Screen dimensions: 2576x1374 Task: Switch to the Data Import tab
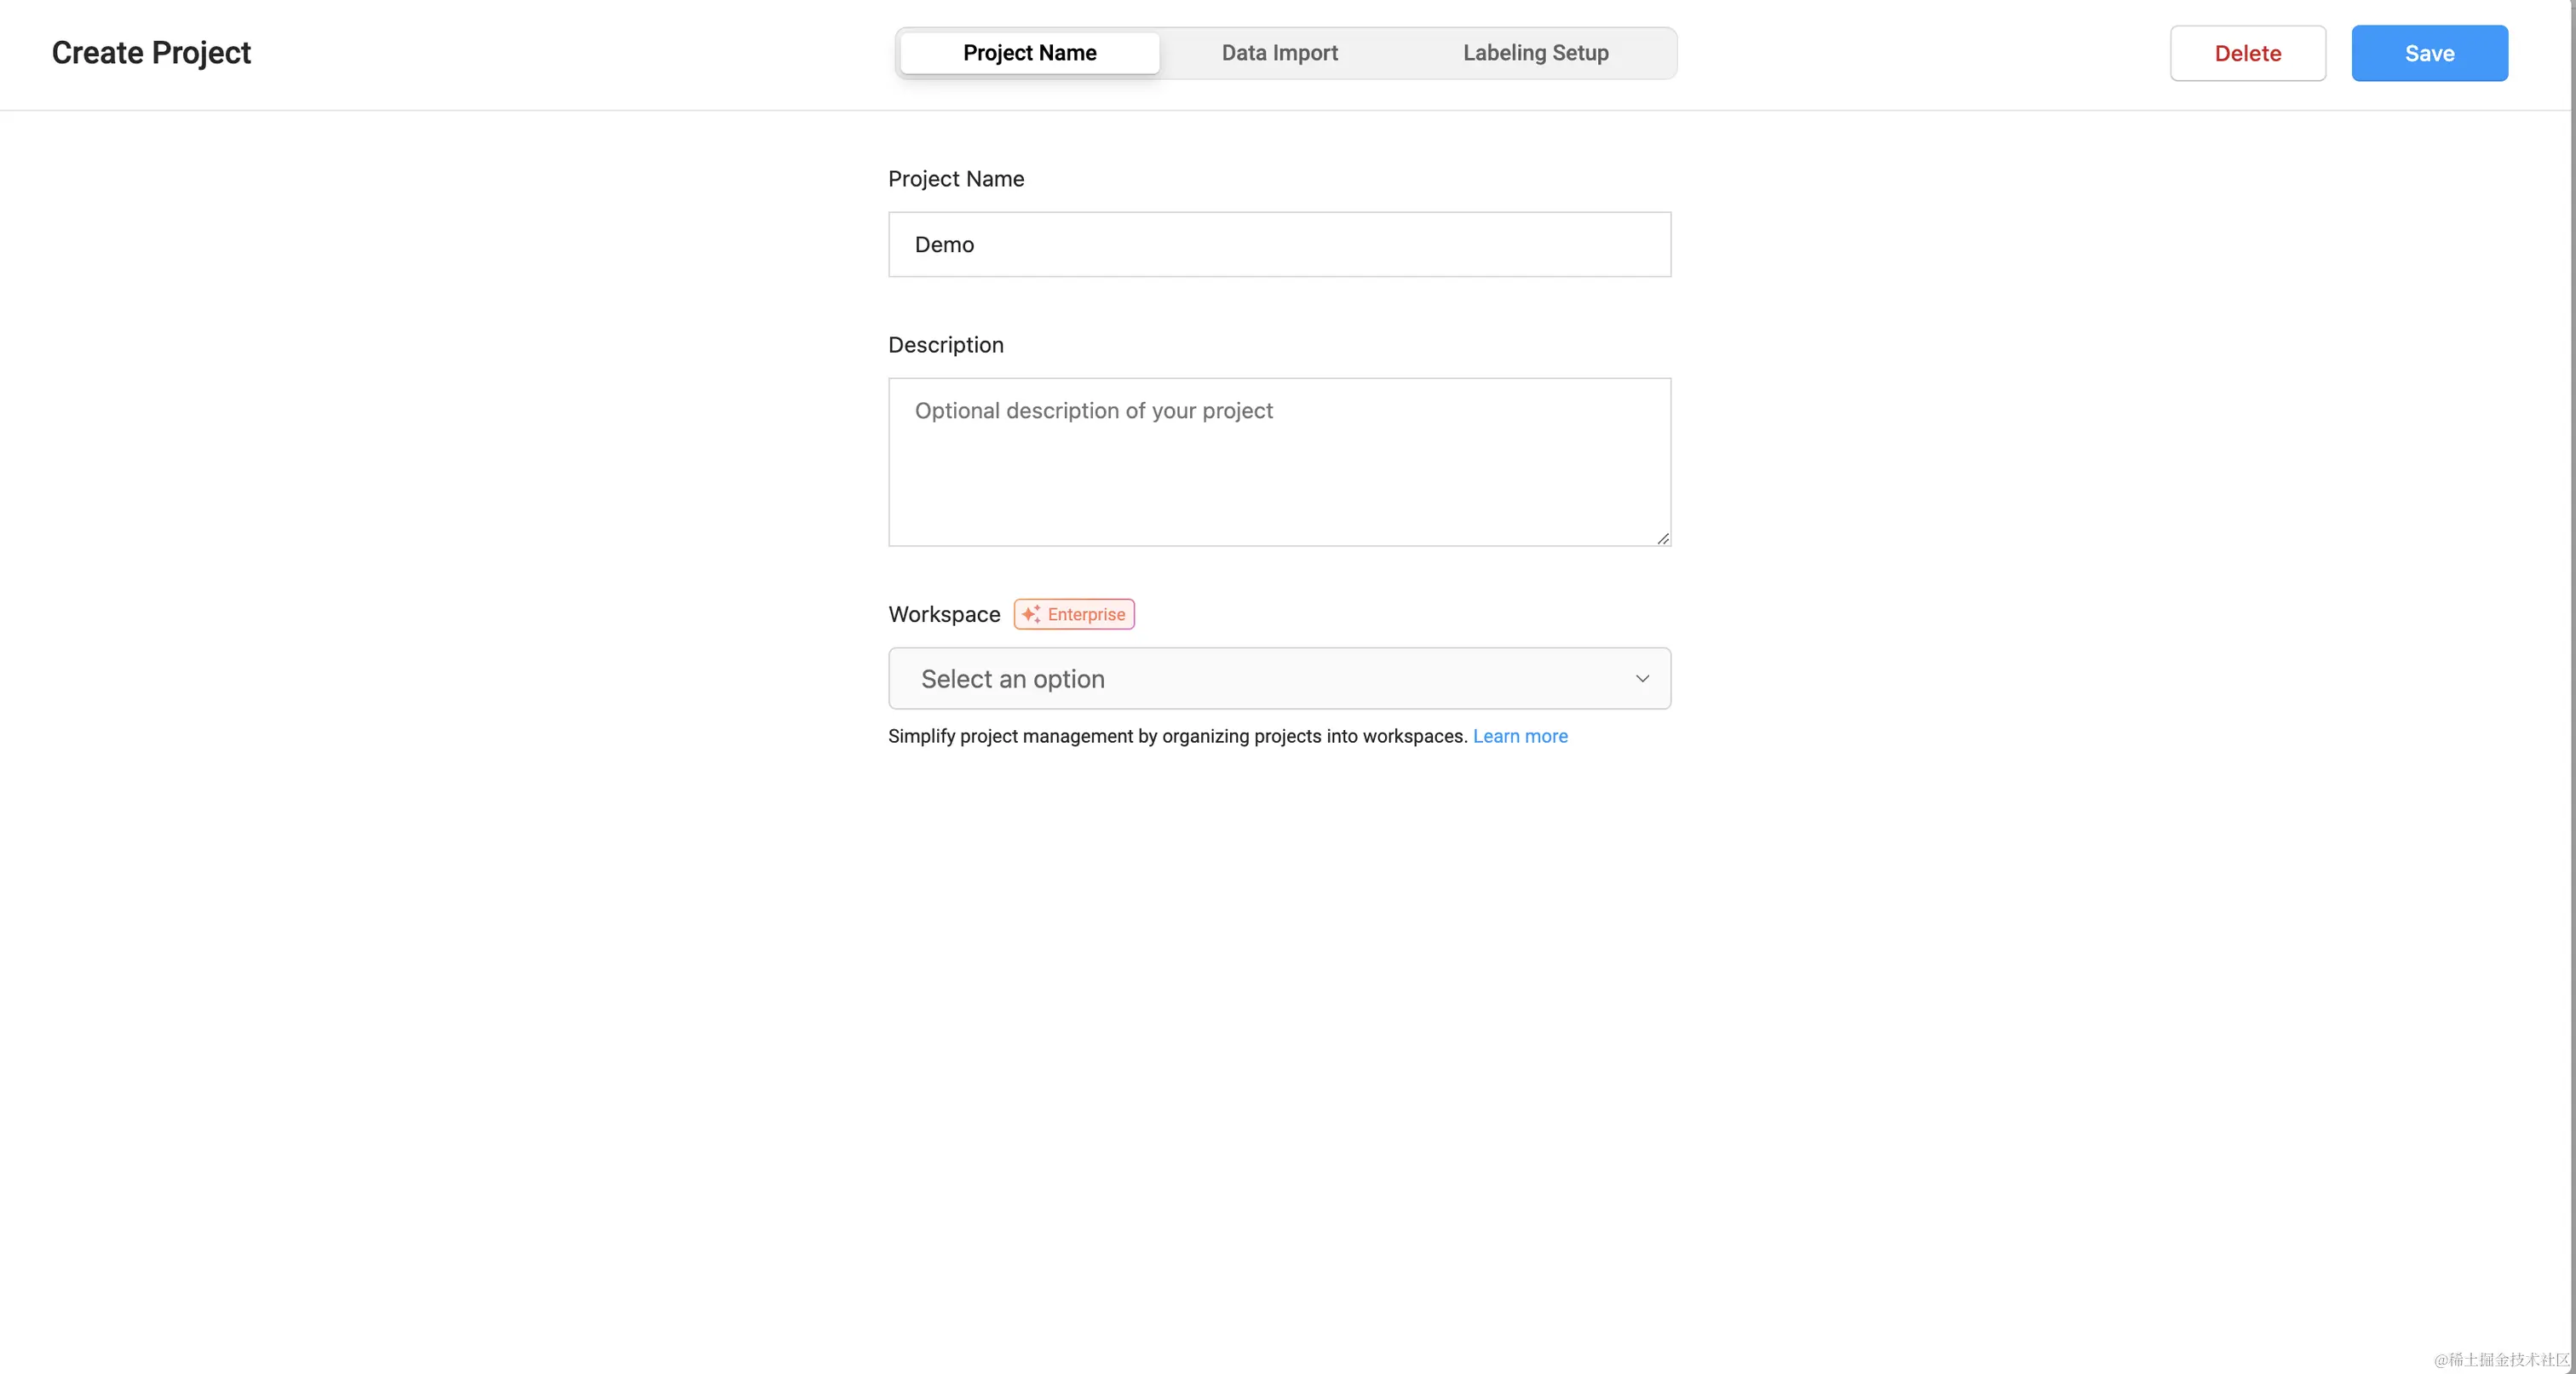1279,53
